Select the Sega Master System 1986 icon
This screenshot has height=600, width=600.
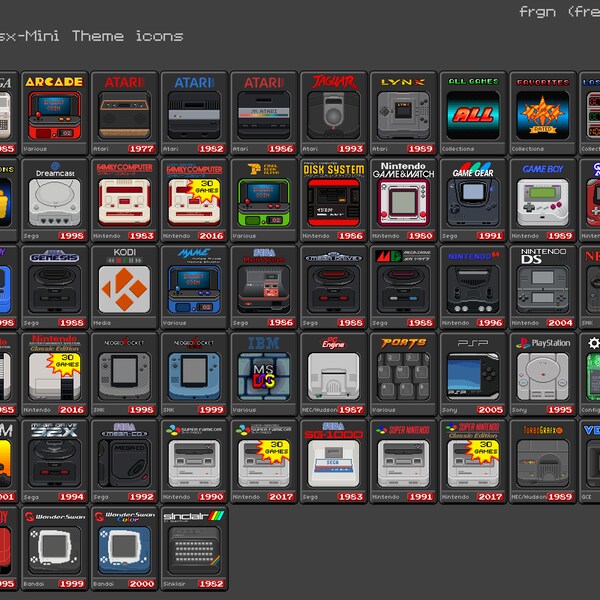click(264, 287)
